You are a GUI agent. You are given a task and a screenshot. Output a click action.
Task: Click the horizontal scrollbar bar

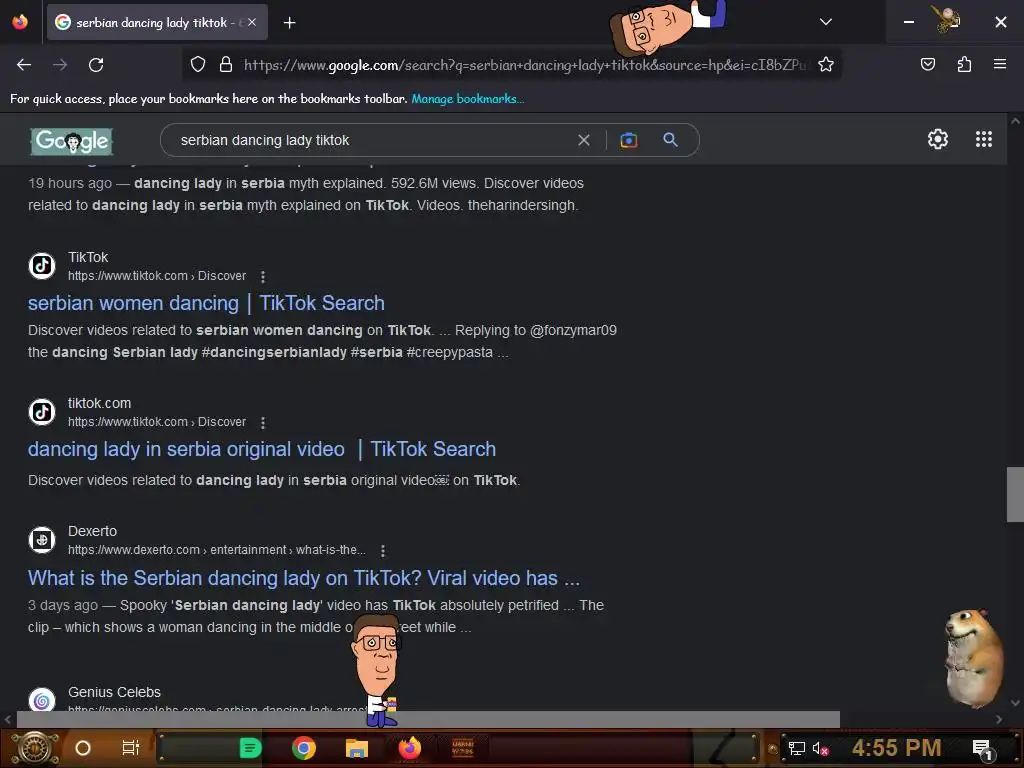(428, 719)
